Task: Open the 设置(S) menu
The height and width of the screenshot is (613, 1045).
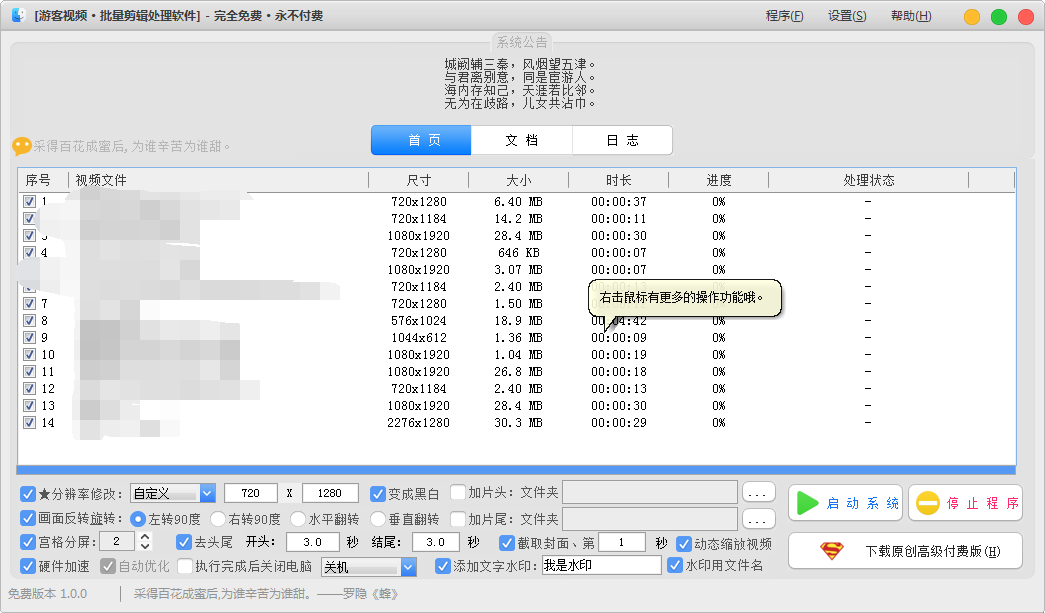Action: click(847, 16)
